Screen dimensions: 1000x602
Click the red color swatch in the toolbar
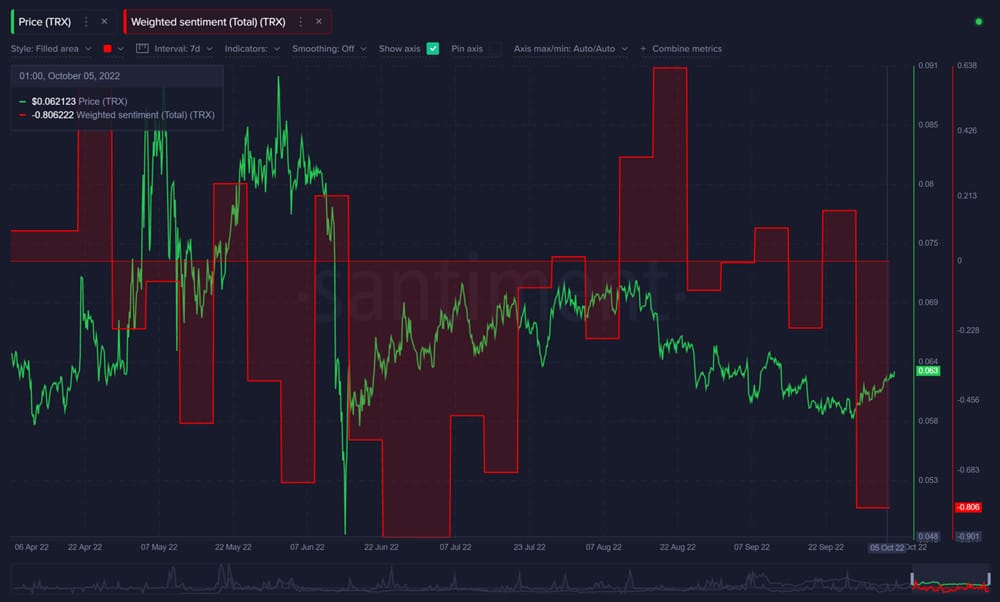click(x=105, y=48)
